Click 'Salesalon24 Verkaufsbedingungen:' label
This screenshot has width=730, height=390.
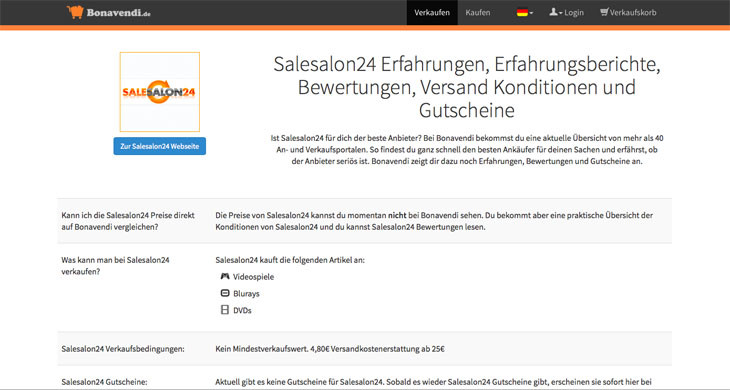[123, 349]
